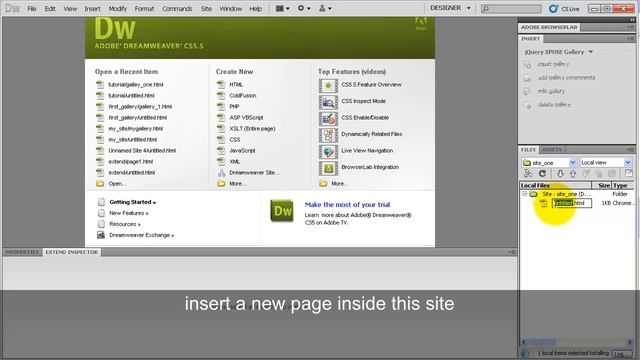
Task: Play Live View Navigation video icon
Action: pos(328,152)
